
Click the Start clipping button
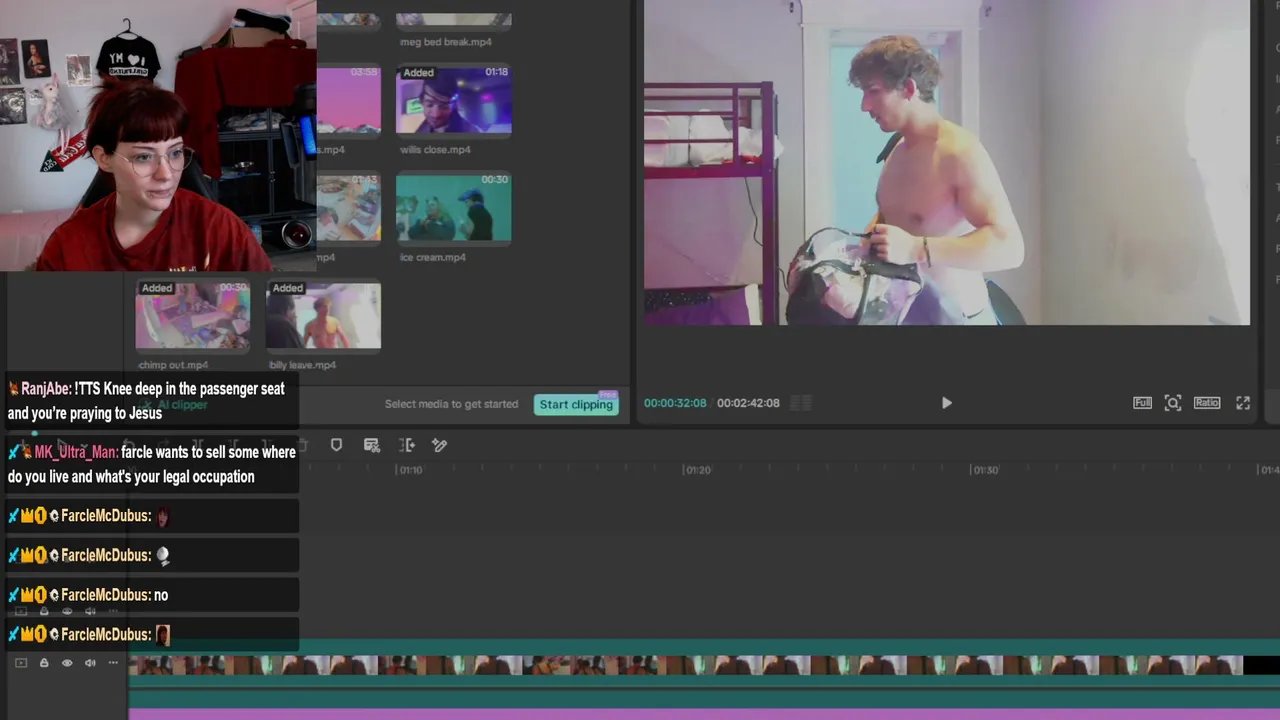coord(576,404)
